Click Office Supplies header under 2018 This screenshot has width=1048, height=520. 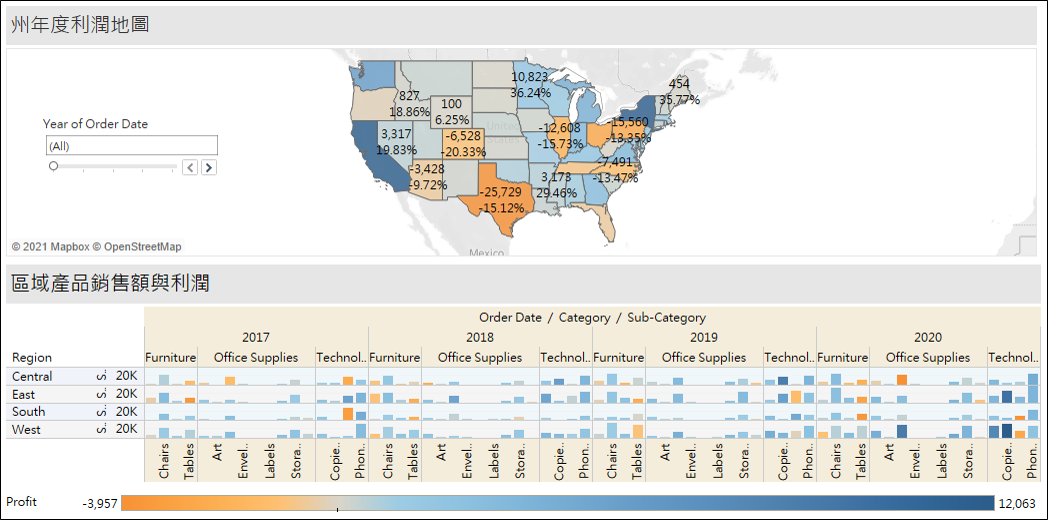(479, 357)
